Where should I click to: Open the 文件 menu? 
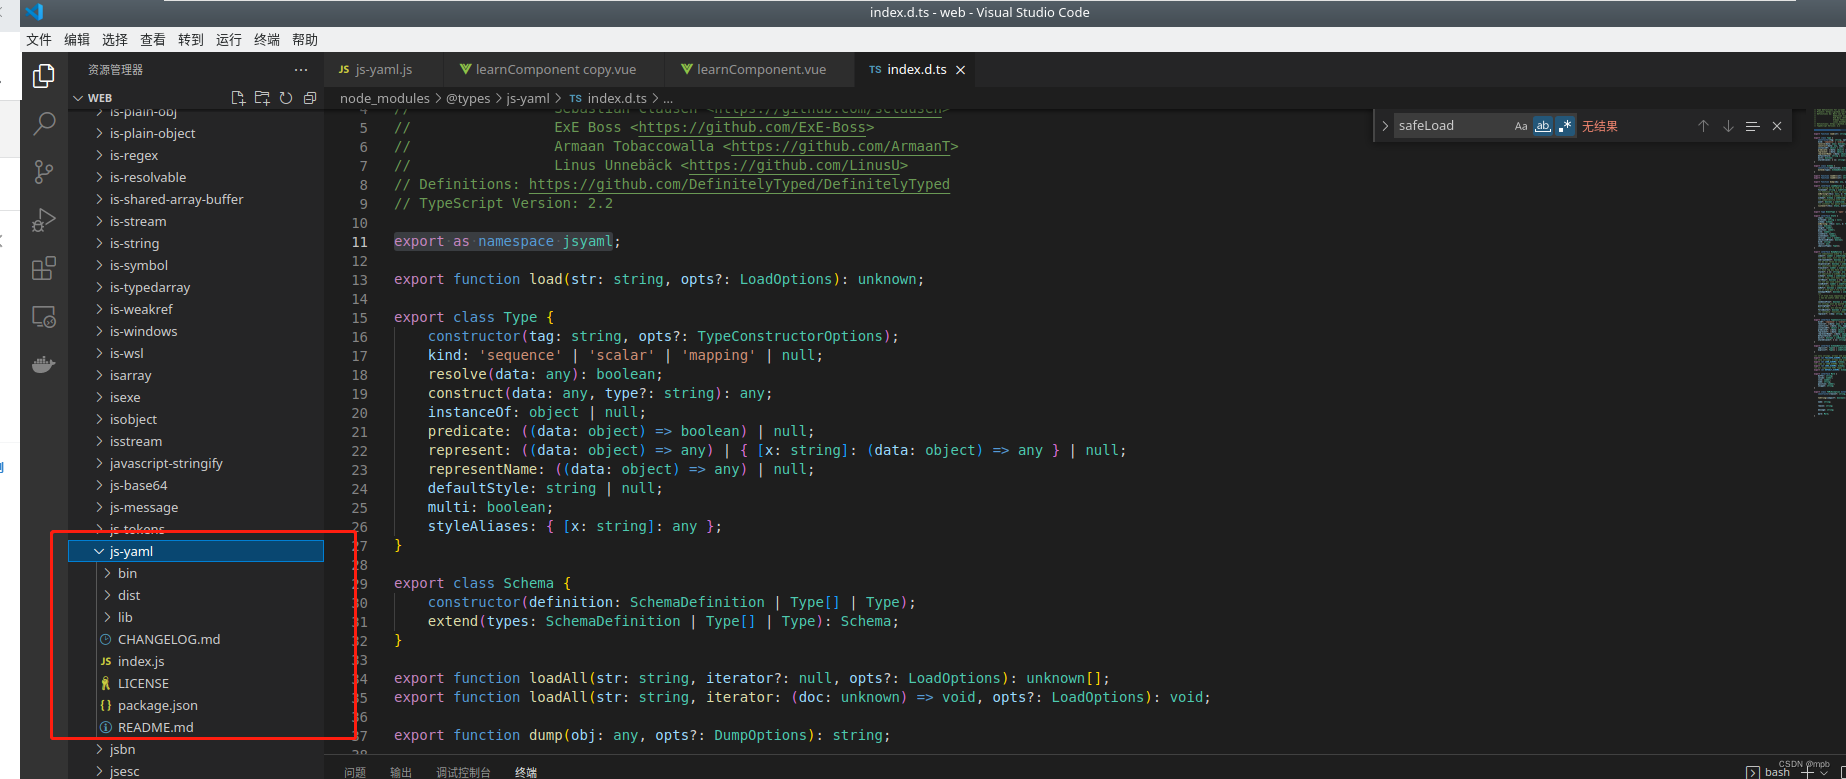39,40
